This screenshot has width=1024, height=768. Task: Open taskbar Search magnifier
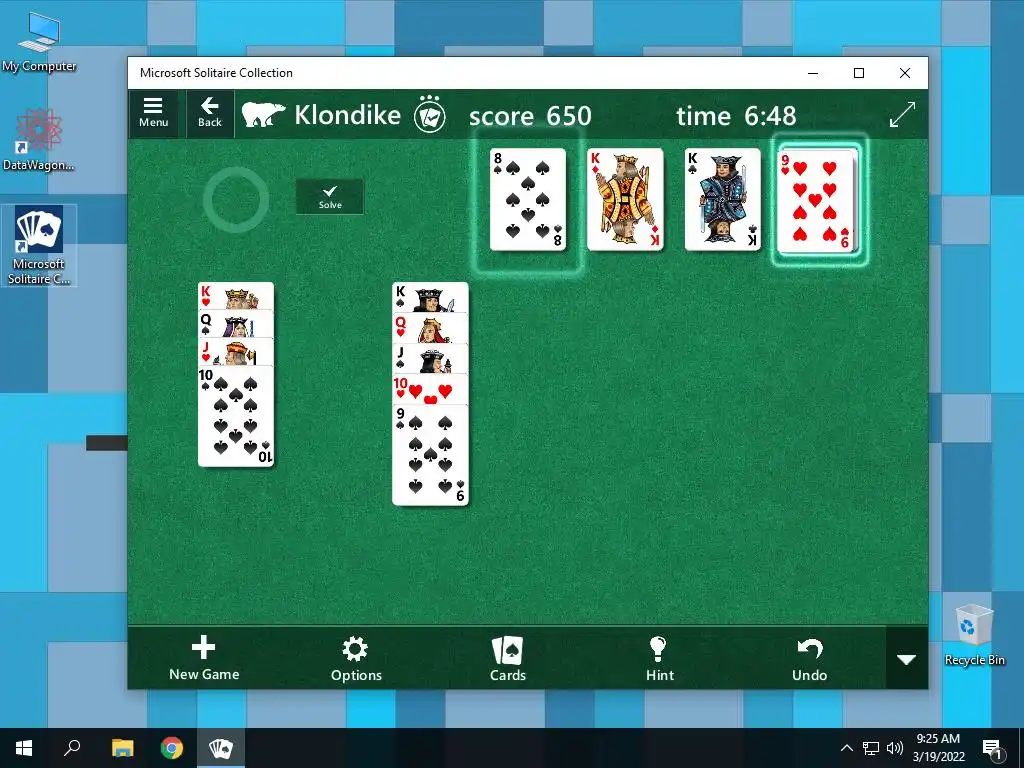pyautogui.click(x=72, y=748)
